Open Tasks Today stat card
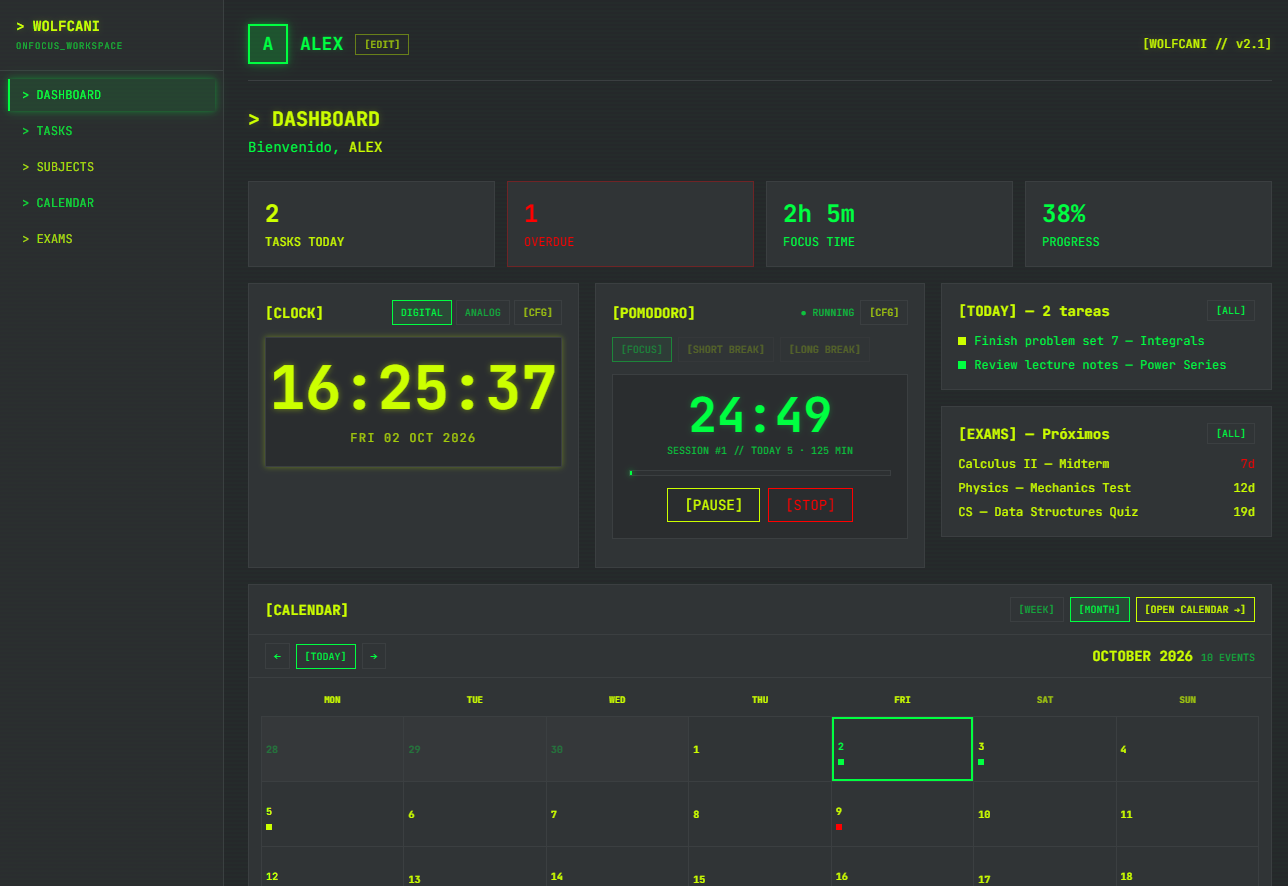Image resolution: width=1288 pixels, height=886 pixels. (x=371, y=224)
